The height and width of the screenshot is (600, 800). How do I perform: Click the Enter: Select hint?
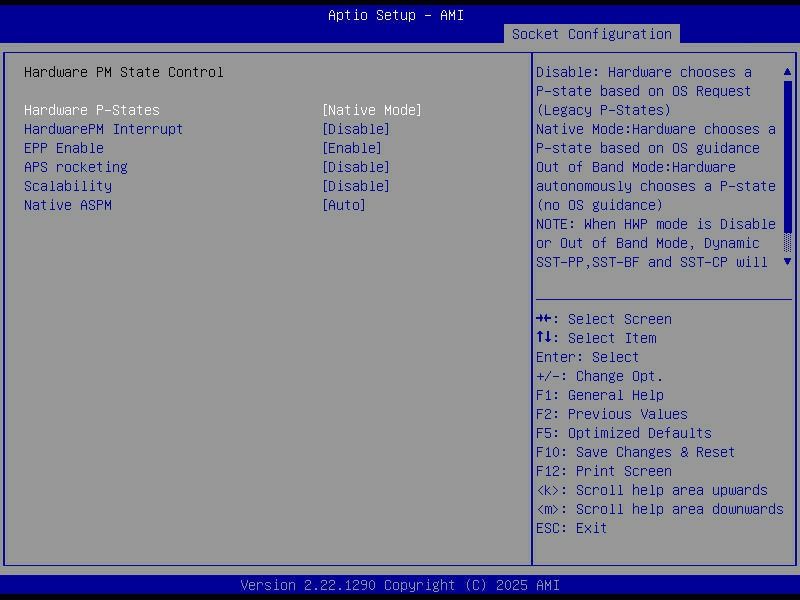coord(587,357)
